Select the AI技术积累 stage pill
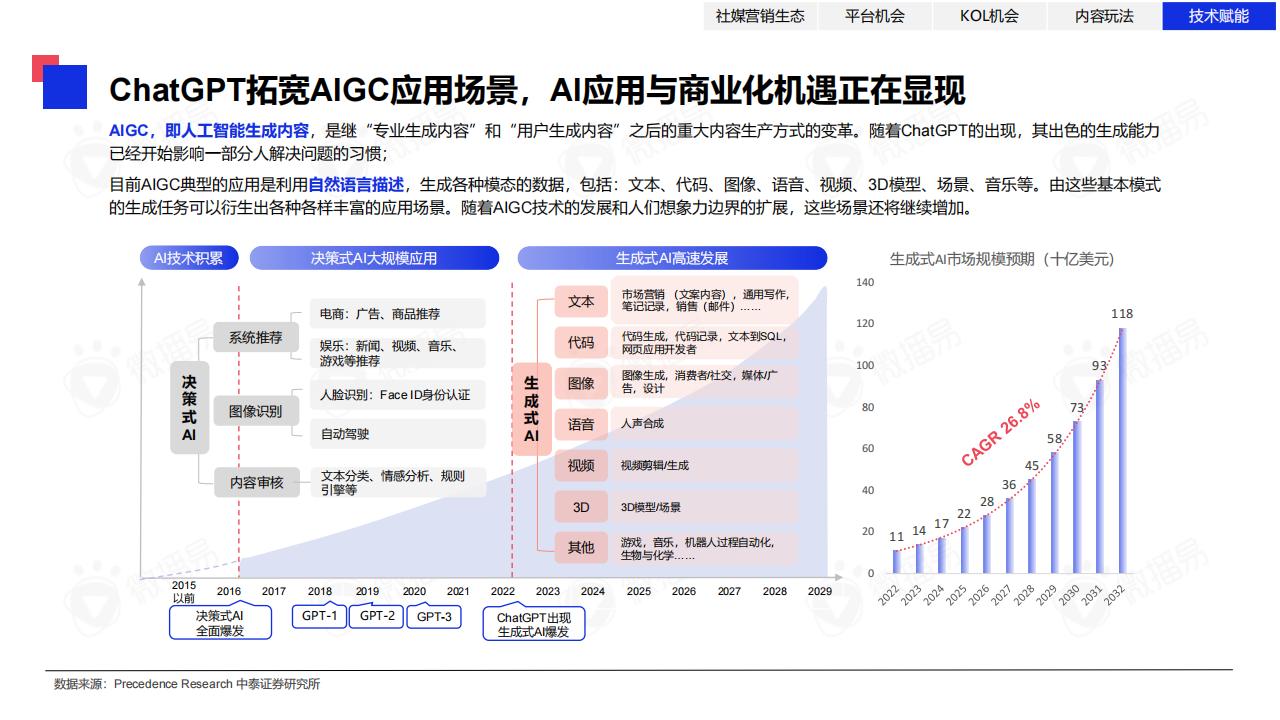This screenshot has width=1280, height=720. pyautogui.click(x=188, y=258)
